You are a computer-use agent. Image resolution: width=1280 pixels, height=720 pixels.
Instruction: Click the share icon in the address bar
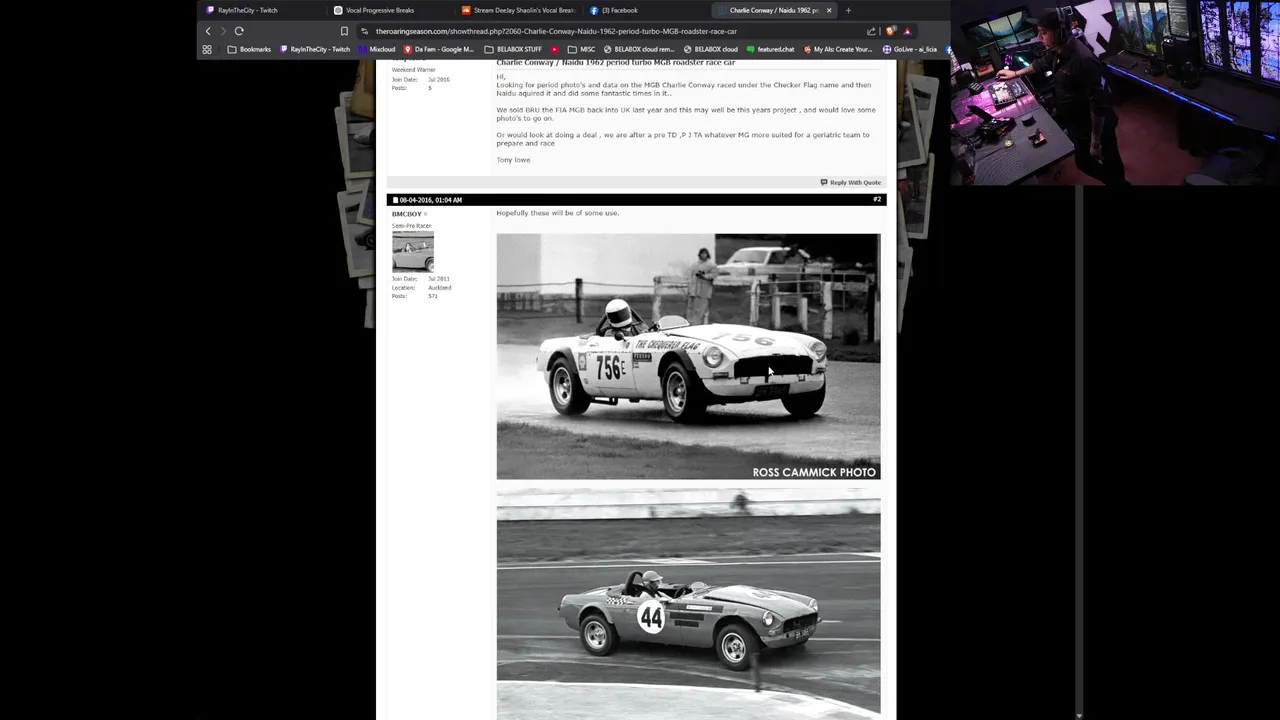pos(871,31)
